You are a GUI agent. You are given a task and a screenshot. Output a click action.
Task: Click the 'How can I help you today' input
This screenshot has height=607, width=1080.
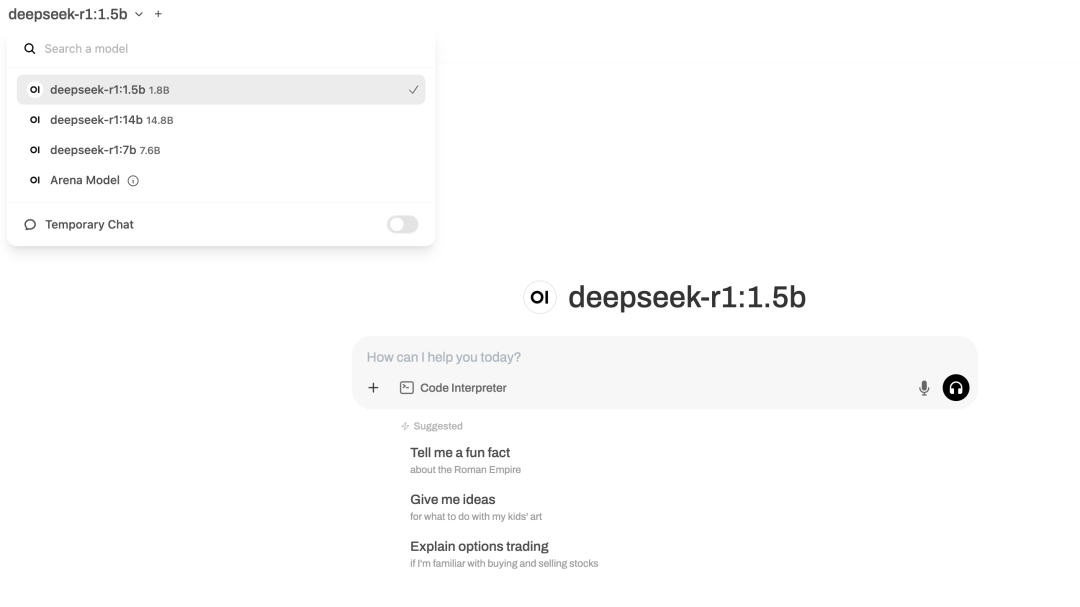(x=640, y=357)
